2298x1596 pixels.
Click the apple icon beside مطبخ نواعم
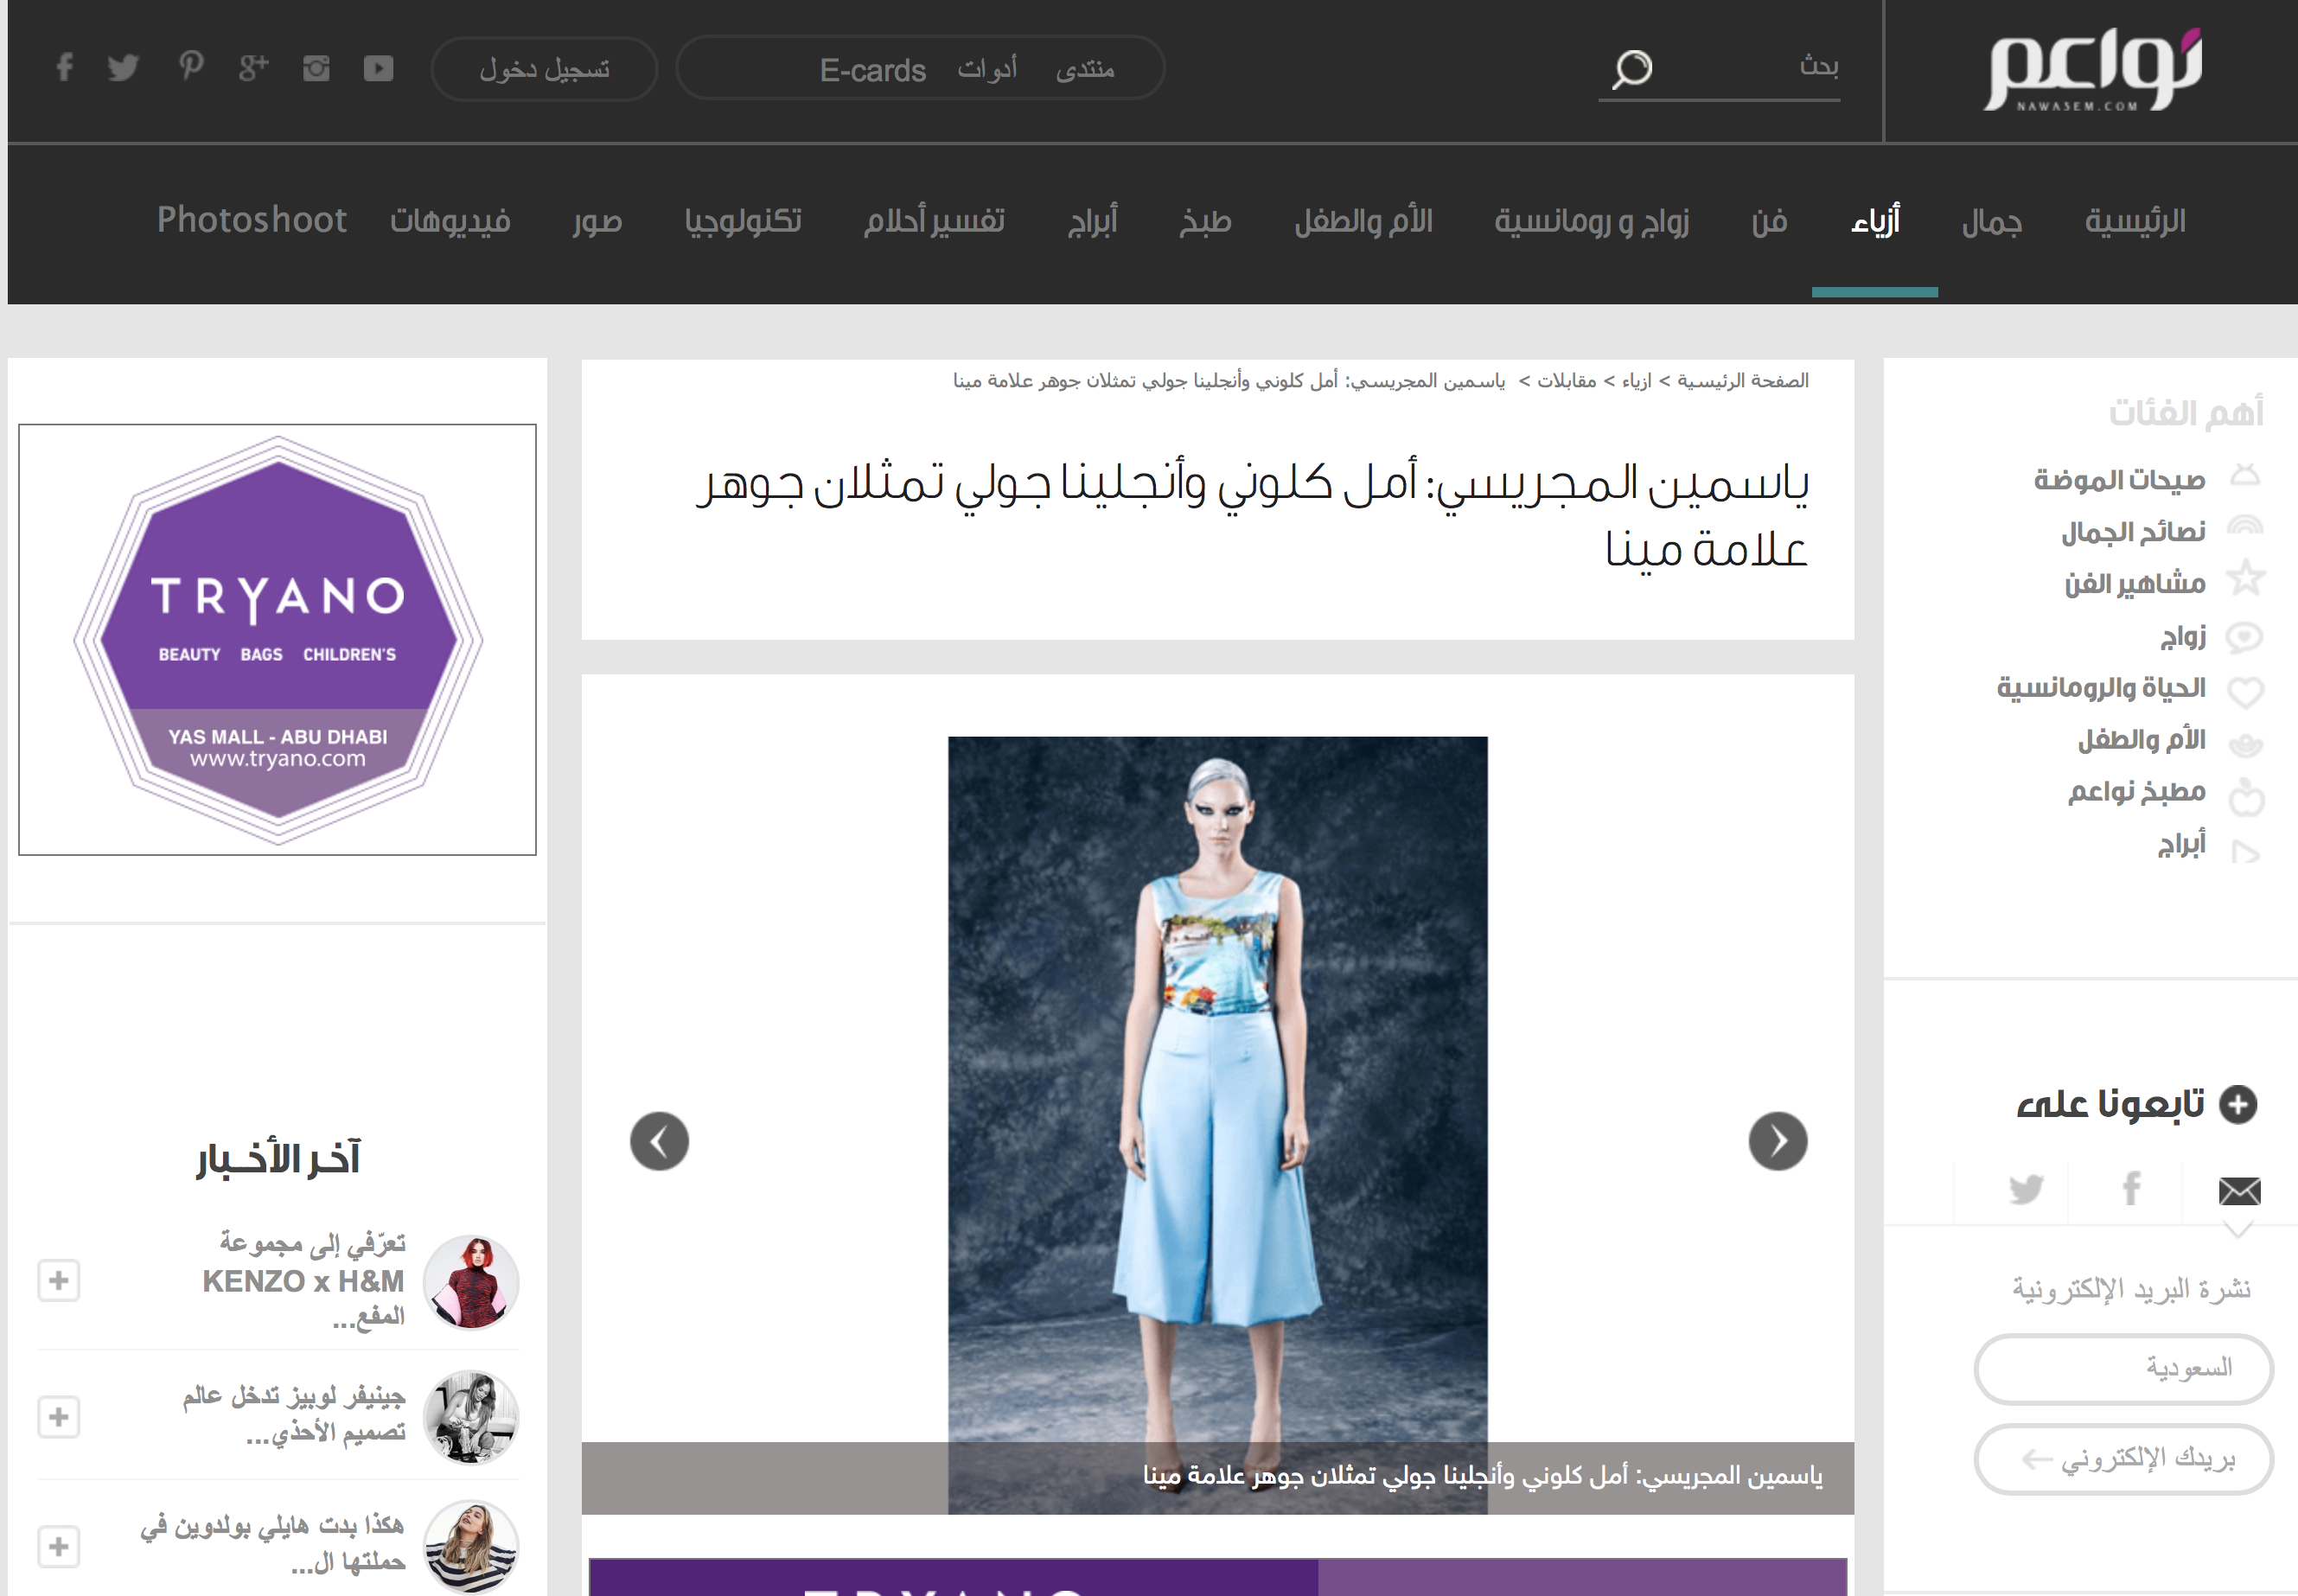tap(2246, 796)
